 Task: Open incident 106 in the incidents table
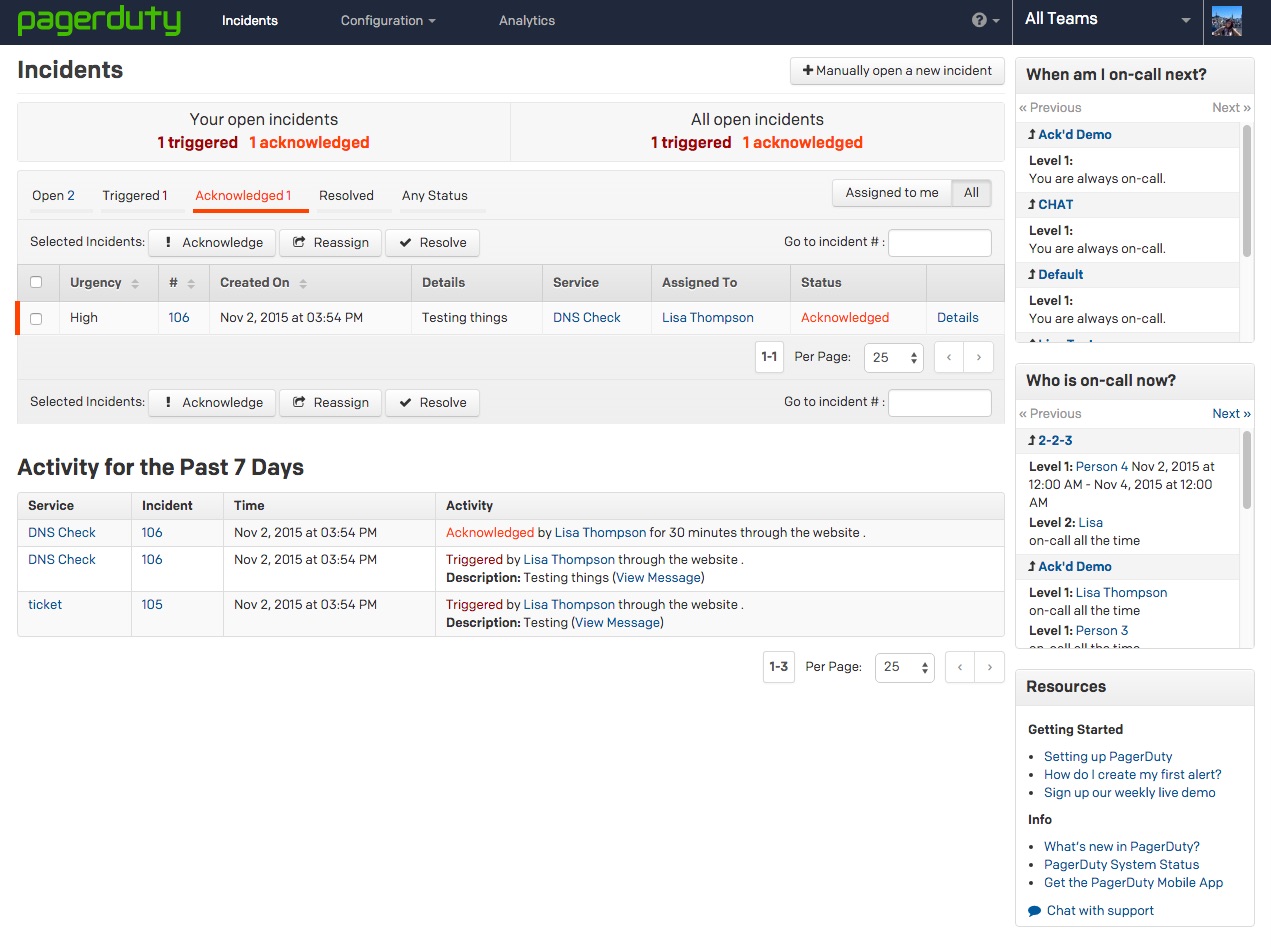pyautogui.click(x=179, y=318)
